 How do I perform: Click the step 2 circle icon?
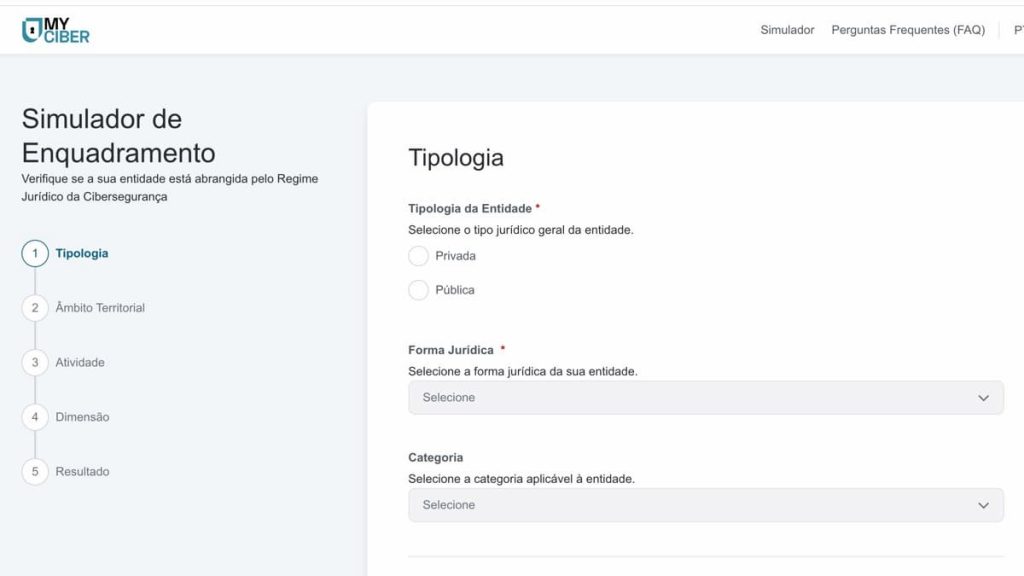tap(35, 308)
